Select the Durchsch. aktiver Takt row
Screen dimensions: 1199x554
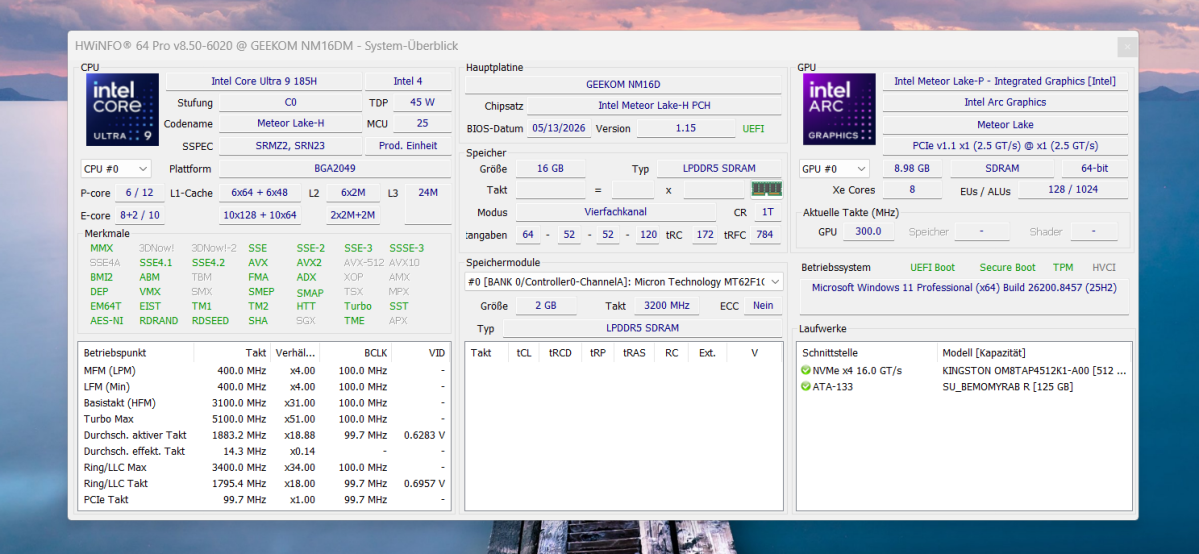[265, 435]
